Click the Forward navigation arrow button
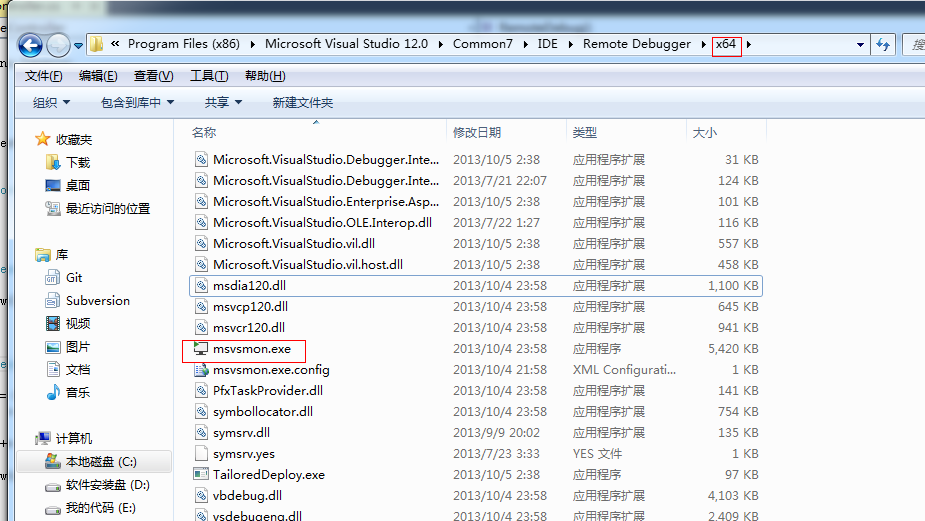Screen dimensions: 925x521 pos(58,45)
